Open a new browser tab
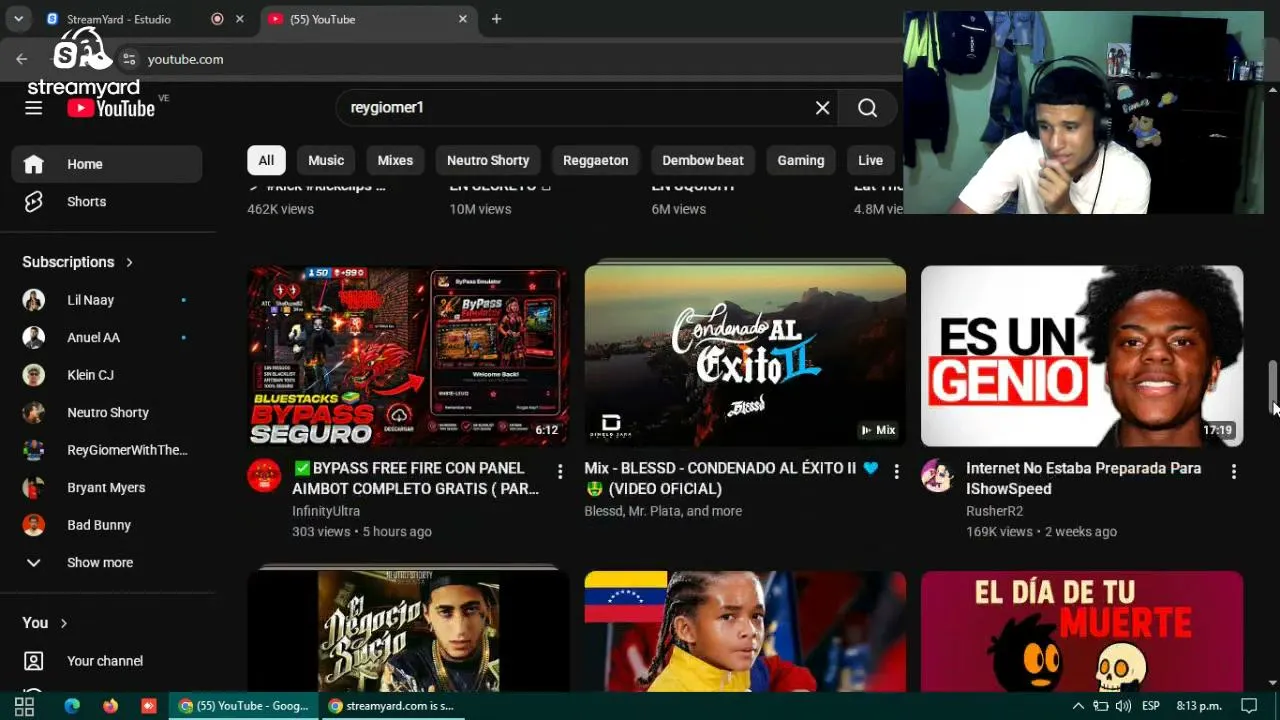This screenshot has width=1280, height=720. click(x=496, y=19)
